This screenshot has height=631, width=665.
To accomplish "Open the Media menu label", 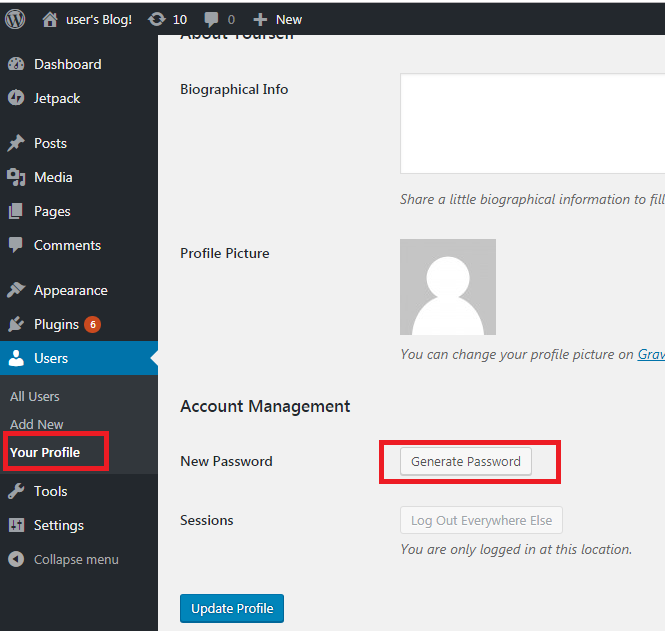I will coord(53,177).
